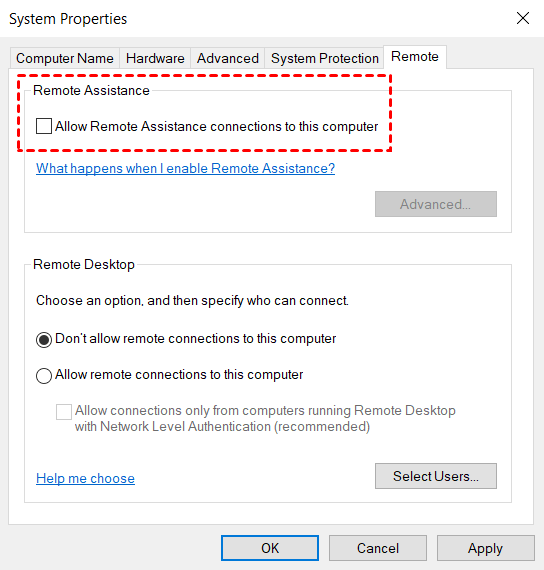Image resolution: width=544 pixels, height=570 pixels.
Task: Click the System Properties title bar text
Action: pyautogui.click(x=68, y=19)
